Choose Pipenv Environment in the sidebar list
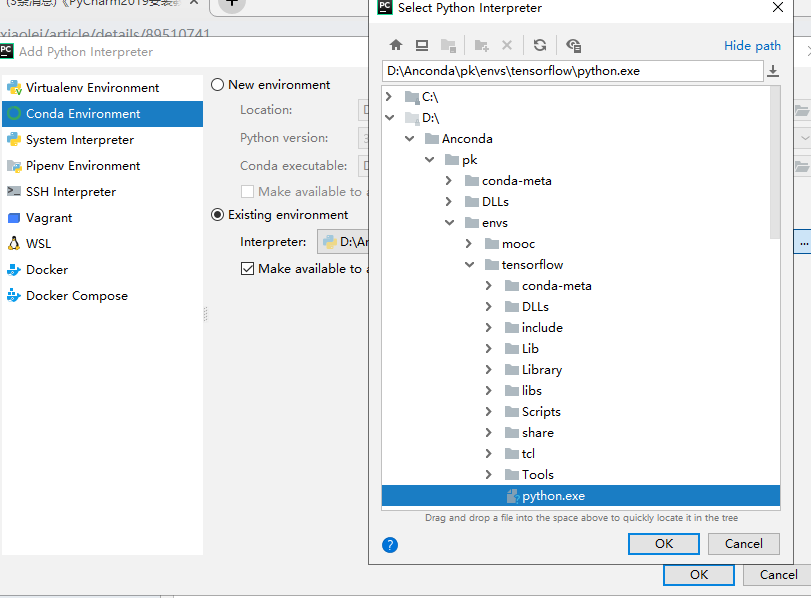The width and height of the screenshot is (811, 598). point(102,166)
